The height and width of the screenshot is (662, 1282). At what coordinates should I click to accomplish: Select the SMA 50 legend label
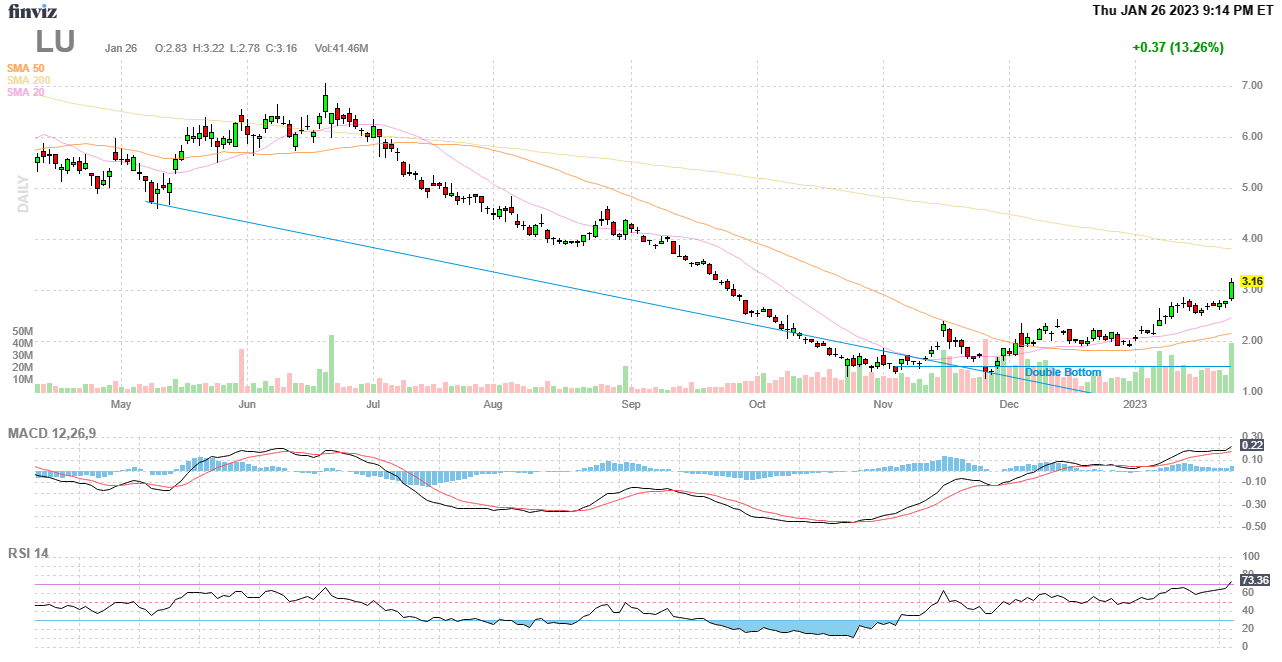25,68
